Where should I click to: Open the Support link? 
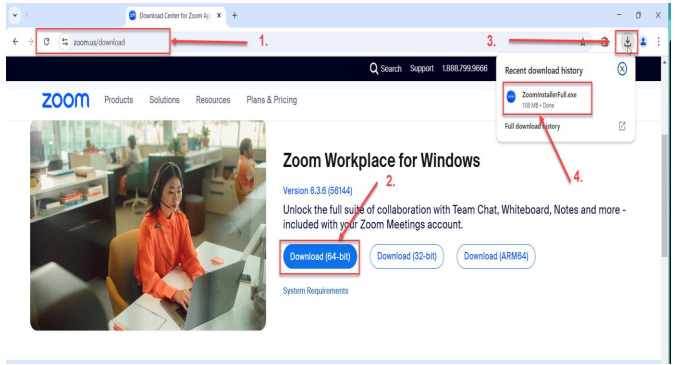coord(422,69)
